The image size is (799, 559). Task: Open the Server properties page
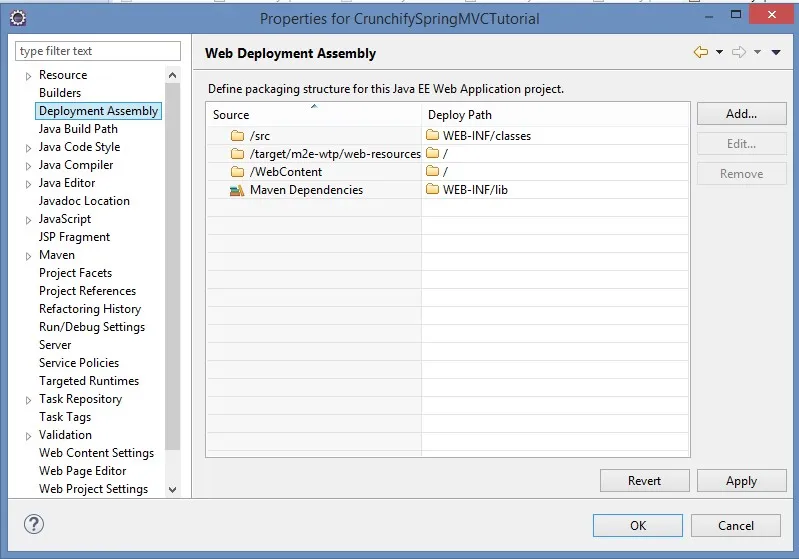[55, 345]
